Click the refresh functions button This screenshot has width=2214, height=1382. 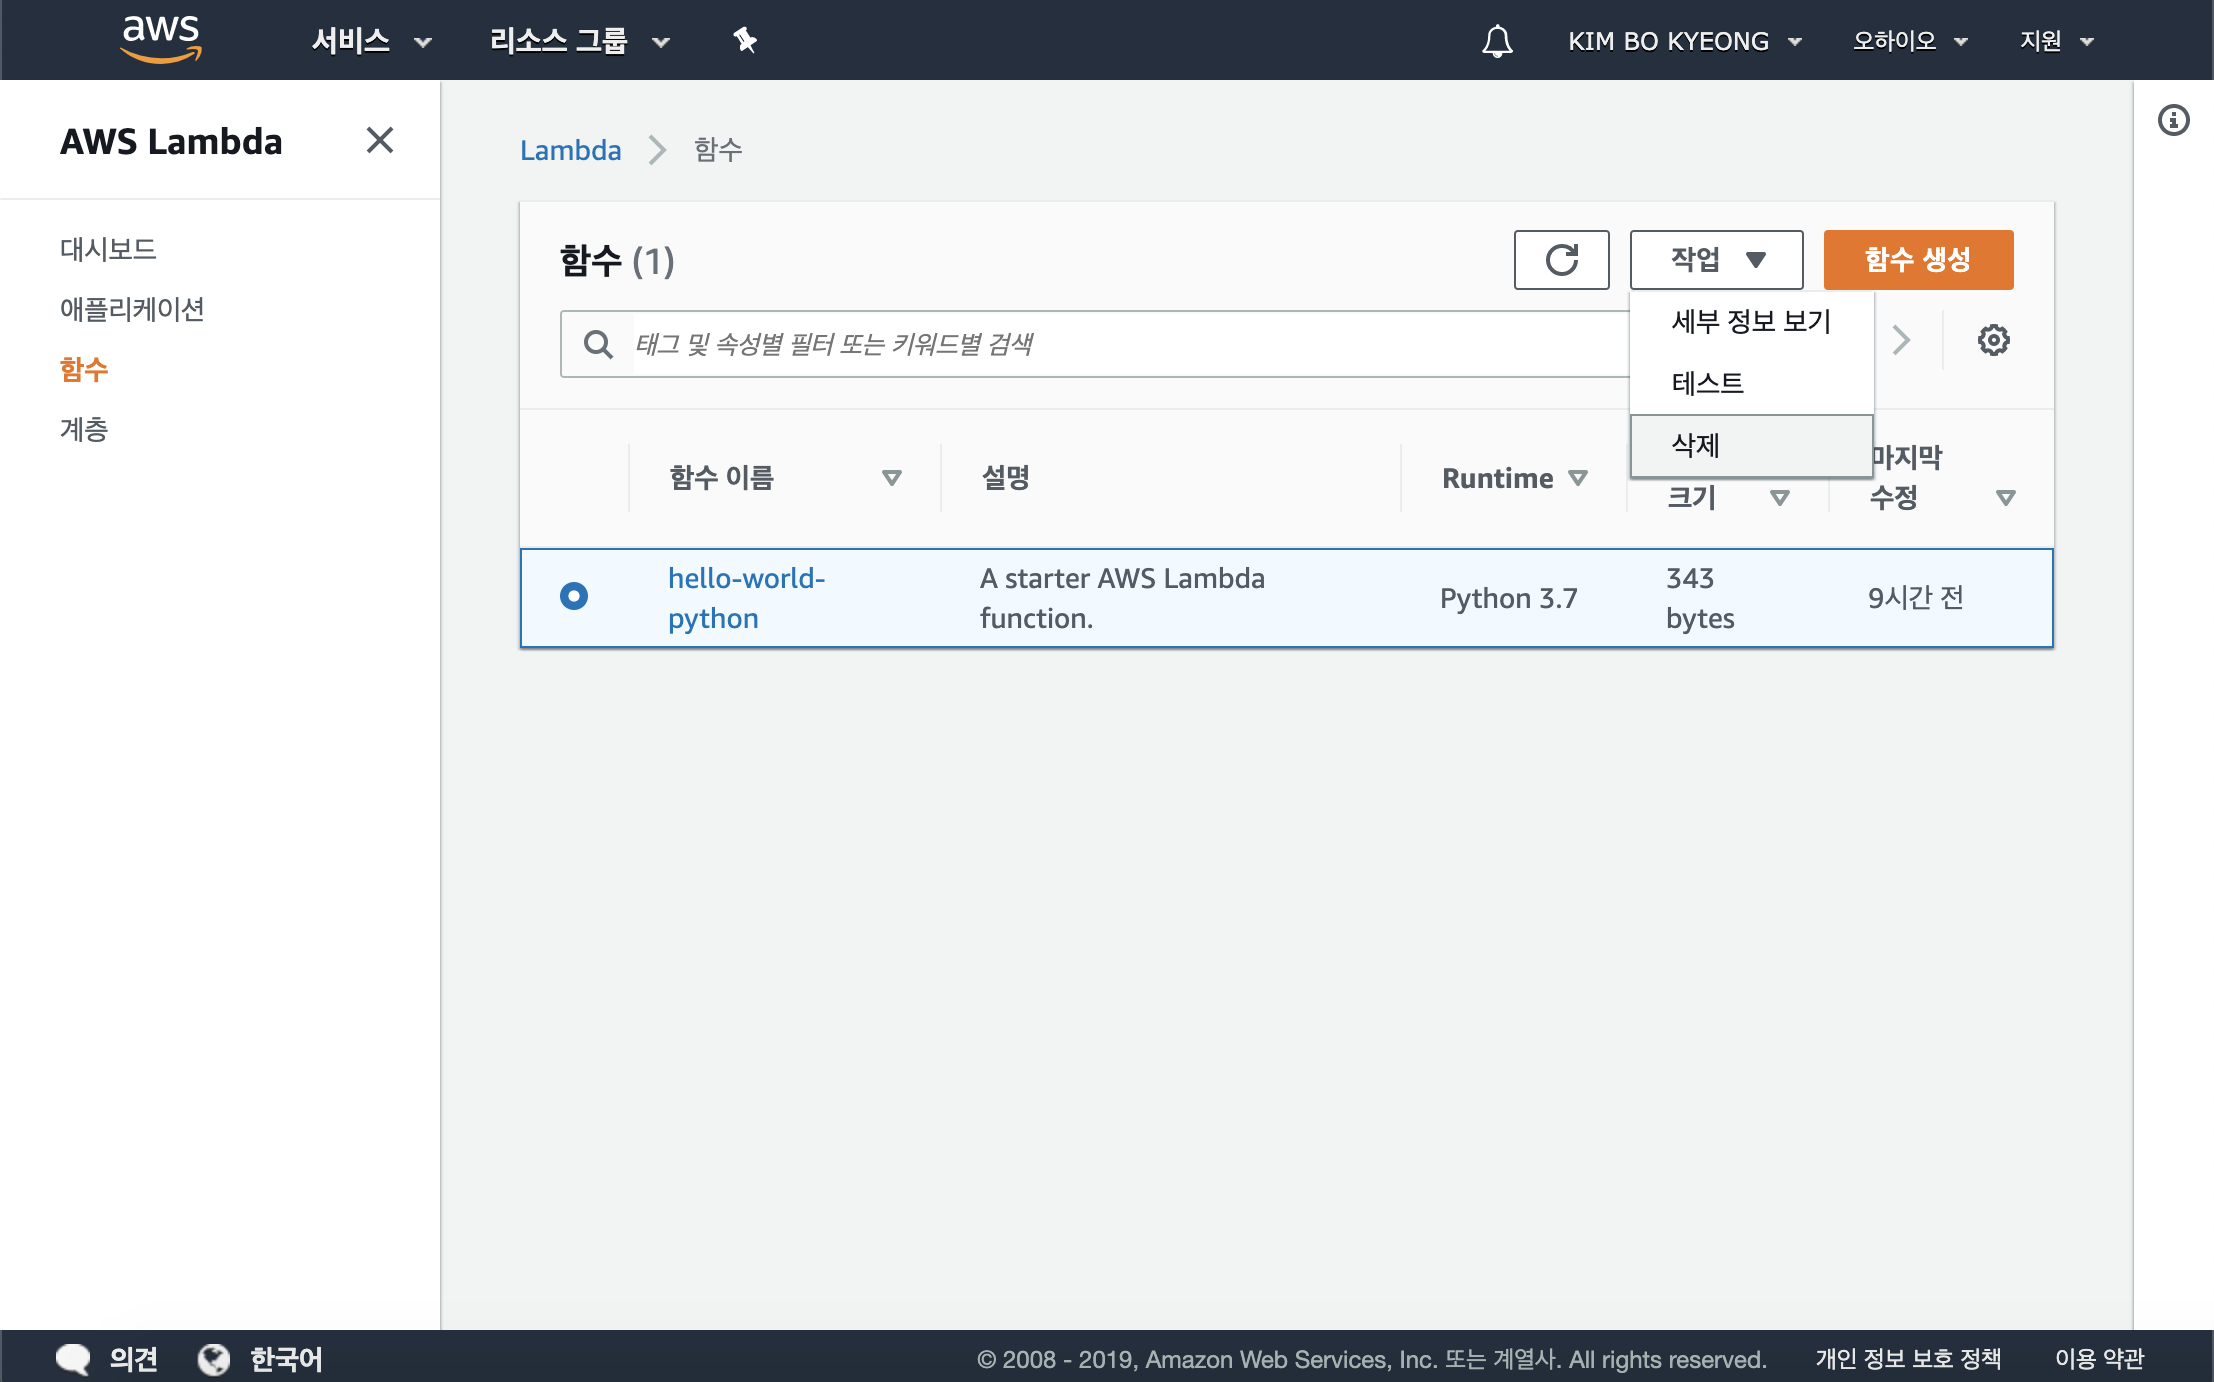click(x=1561, y=260)
